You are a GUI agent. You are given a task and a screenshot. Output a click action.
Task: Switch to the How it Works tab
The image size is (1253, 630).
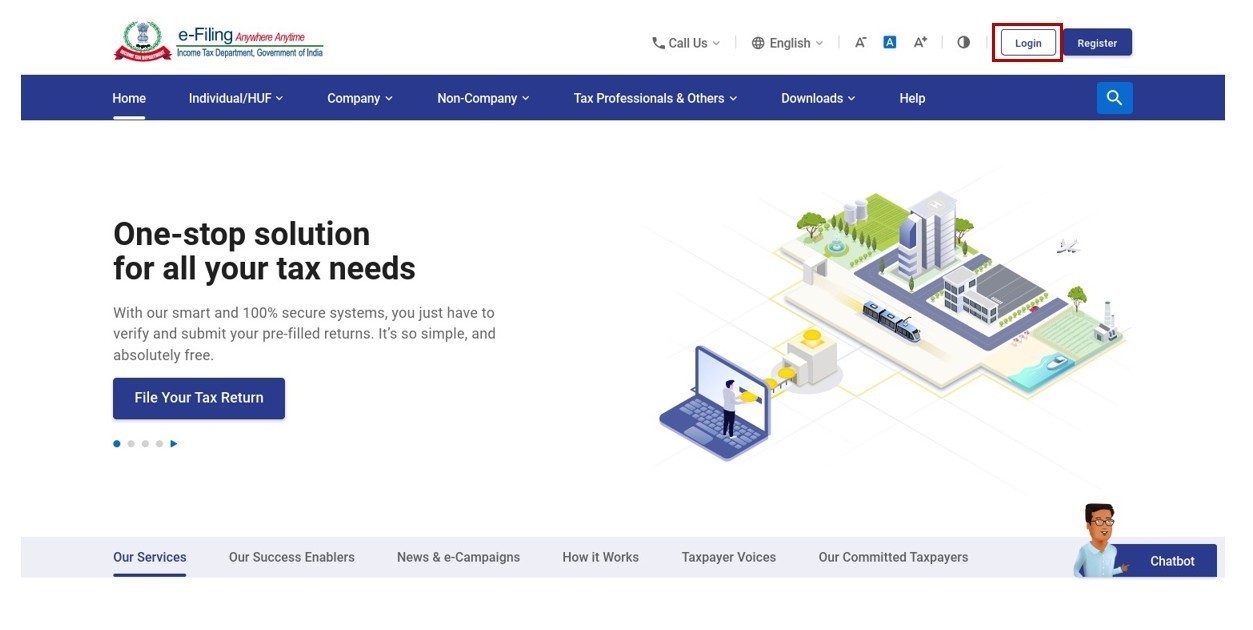[x=600, y=557]
